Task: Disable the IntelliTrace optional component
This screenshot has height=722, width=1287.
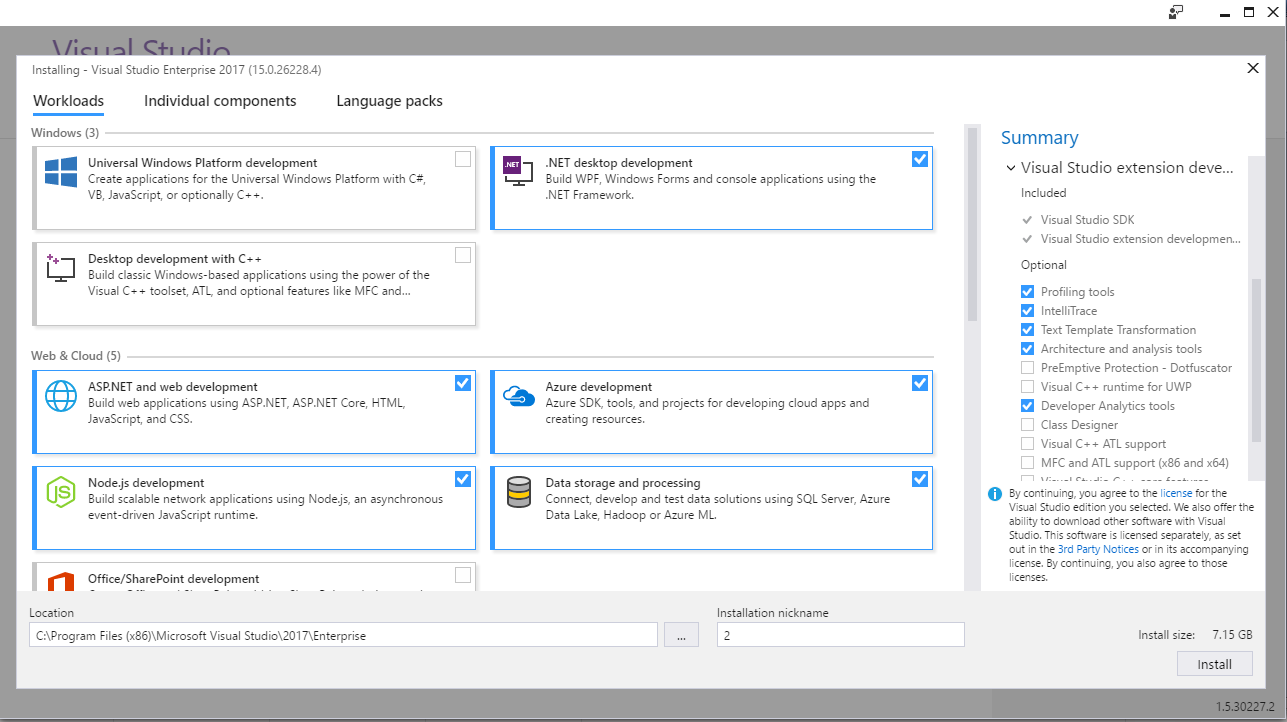Action: [1027, 311]
